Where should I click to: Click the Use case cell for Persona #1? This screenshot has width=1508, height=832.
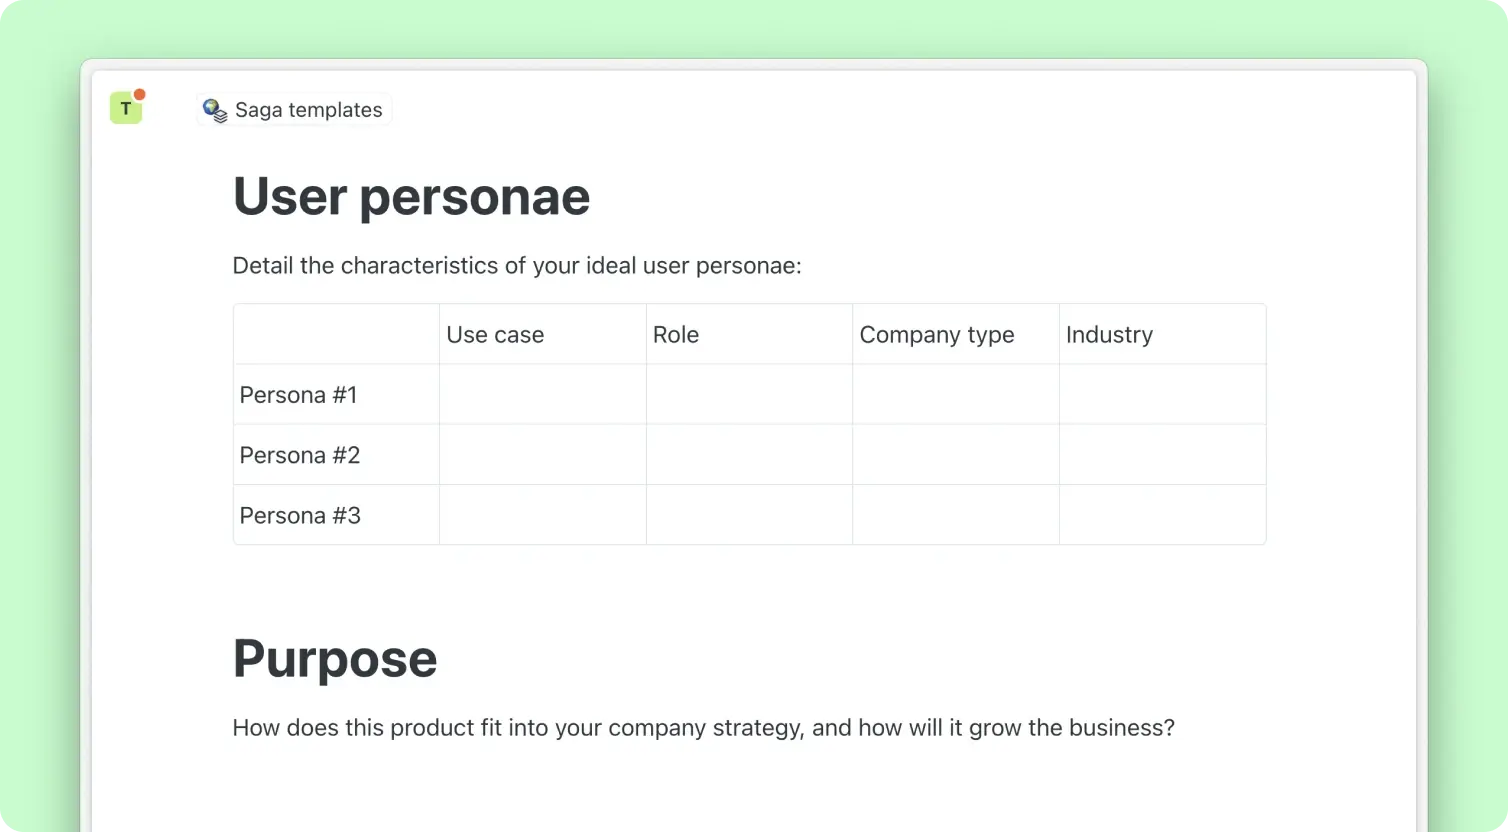542,395
